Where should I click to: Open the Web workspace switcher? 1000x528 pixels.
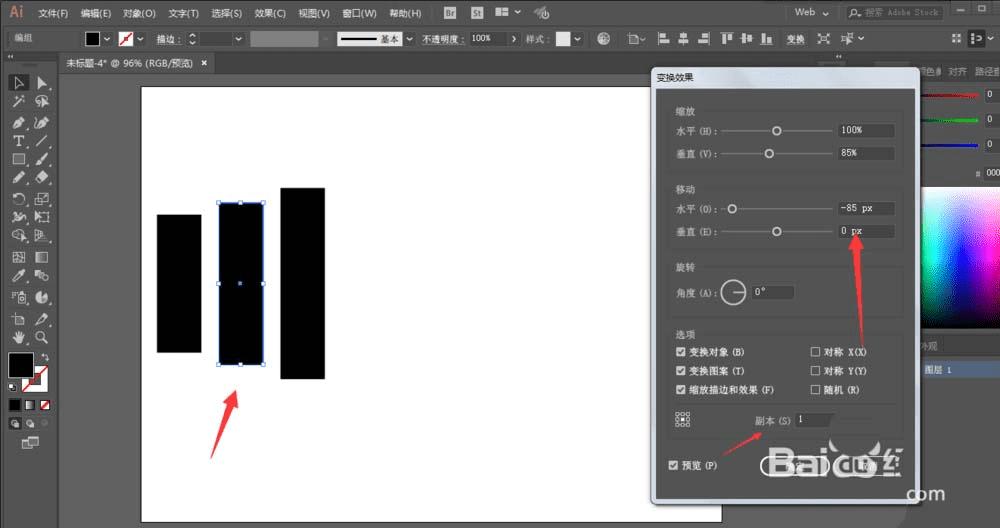click(812, 12)
